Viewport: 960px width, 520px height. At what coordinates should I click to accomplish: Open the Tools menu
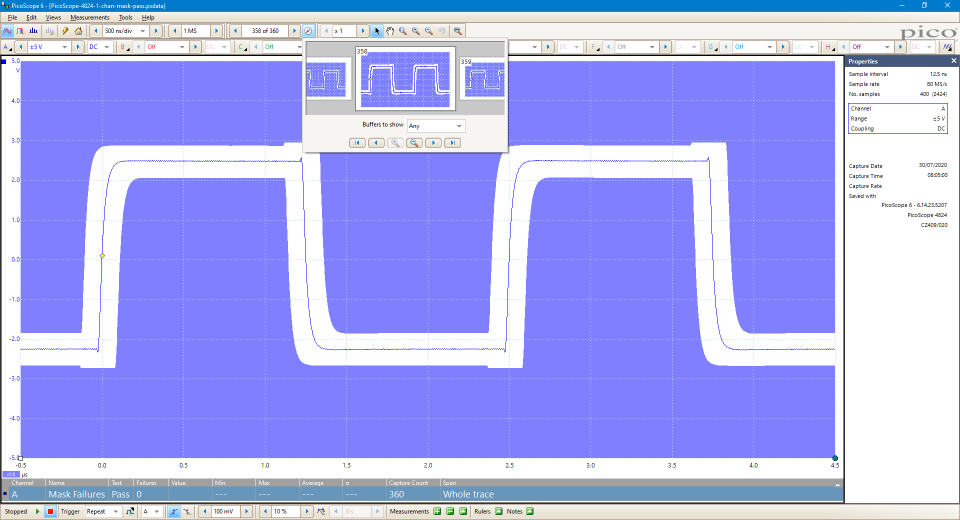125,18
